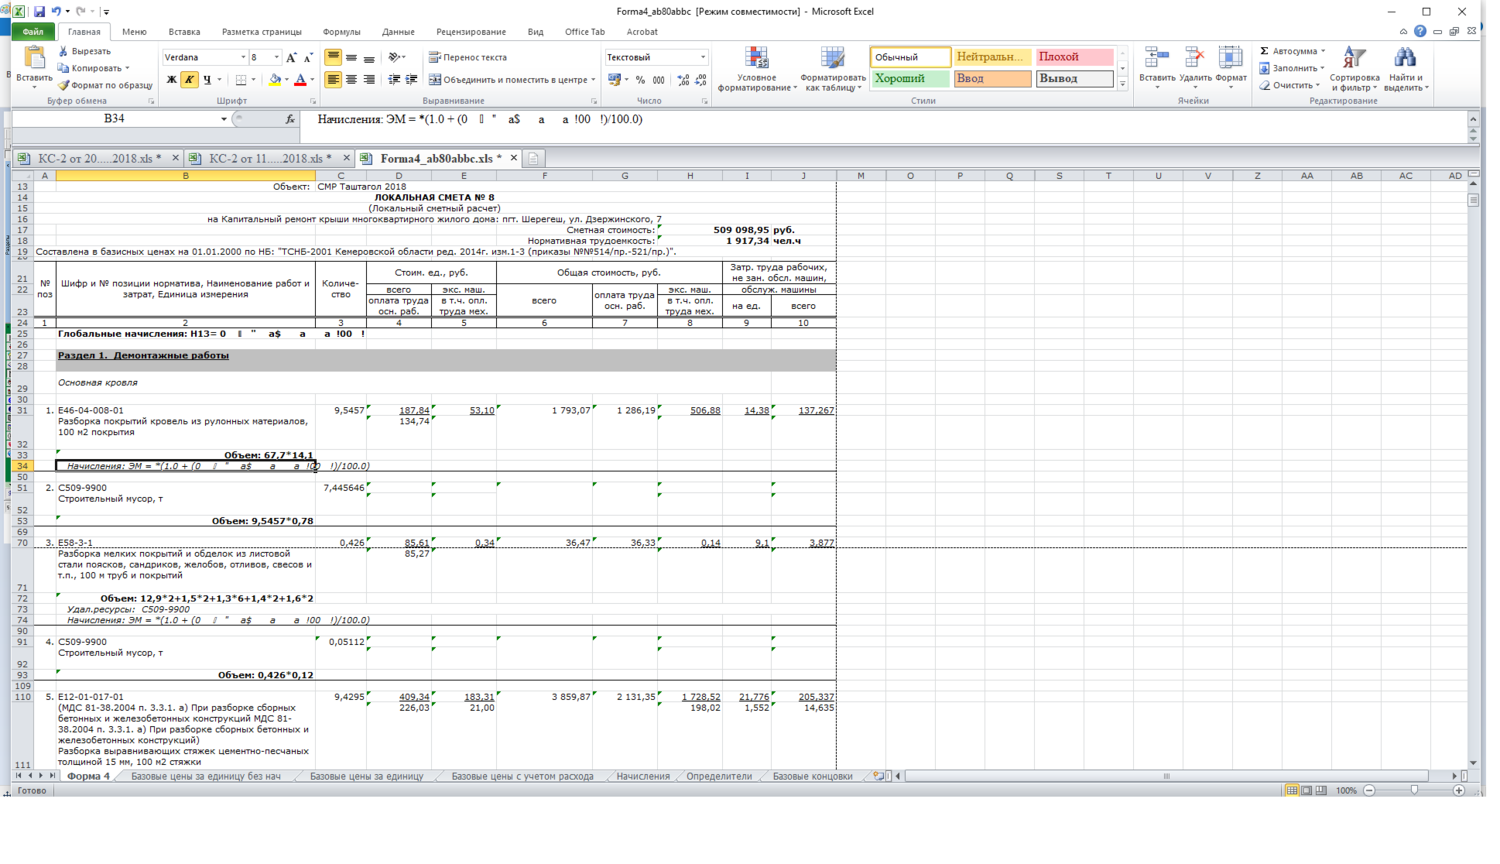
Task: Apply thousands separator (000) format
Action: [x=658, y=80]
